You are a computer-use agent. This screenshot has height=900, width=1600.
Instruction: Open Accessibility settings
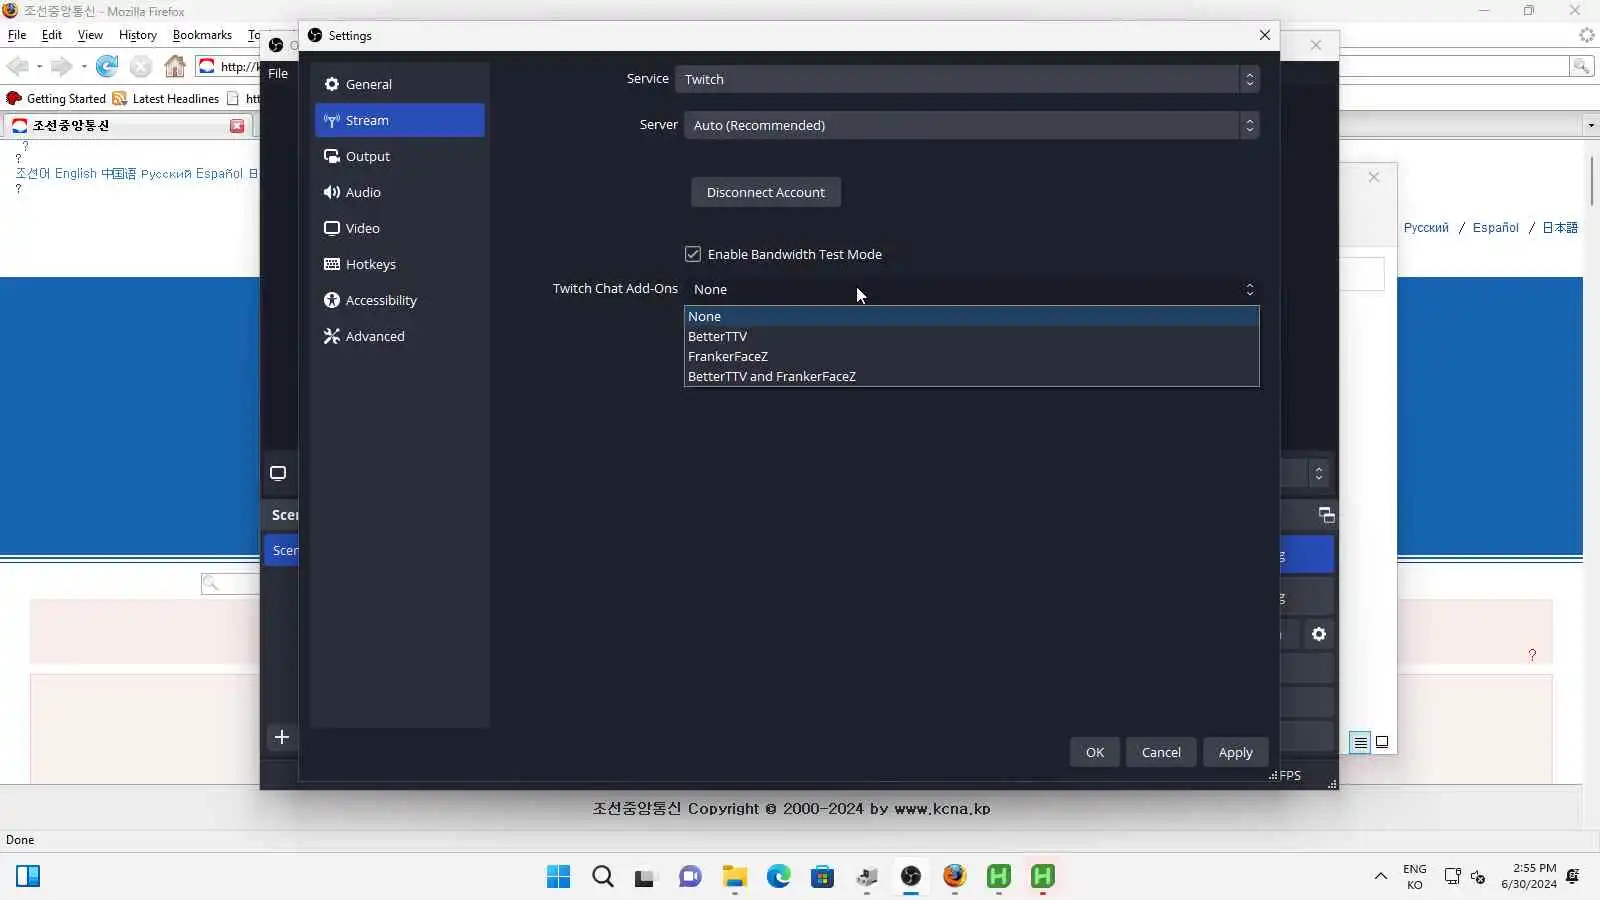pos(399,300)
